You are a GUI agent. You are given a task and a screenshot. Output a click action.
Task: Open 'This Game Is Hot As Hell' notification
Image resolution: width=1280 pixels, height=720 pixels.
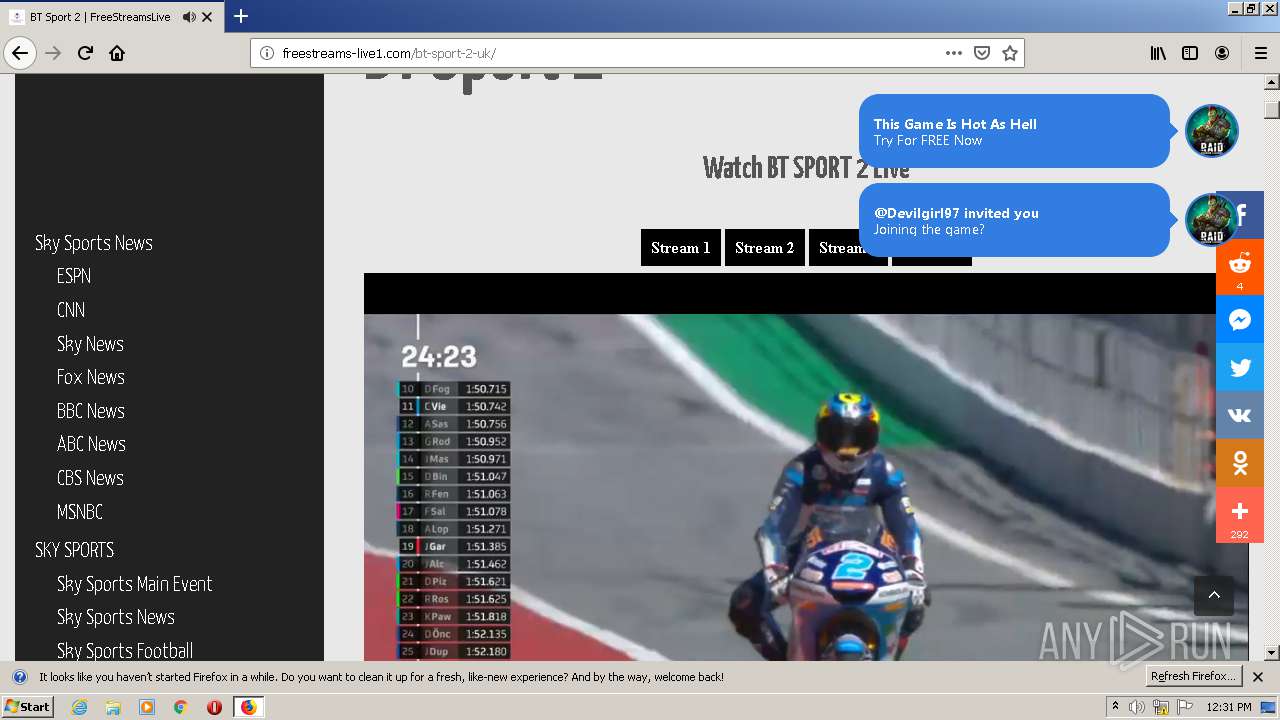click(1014, 131)
